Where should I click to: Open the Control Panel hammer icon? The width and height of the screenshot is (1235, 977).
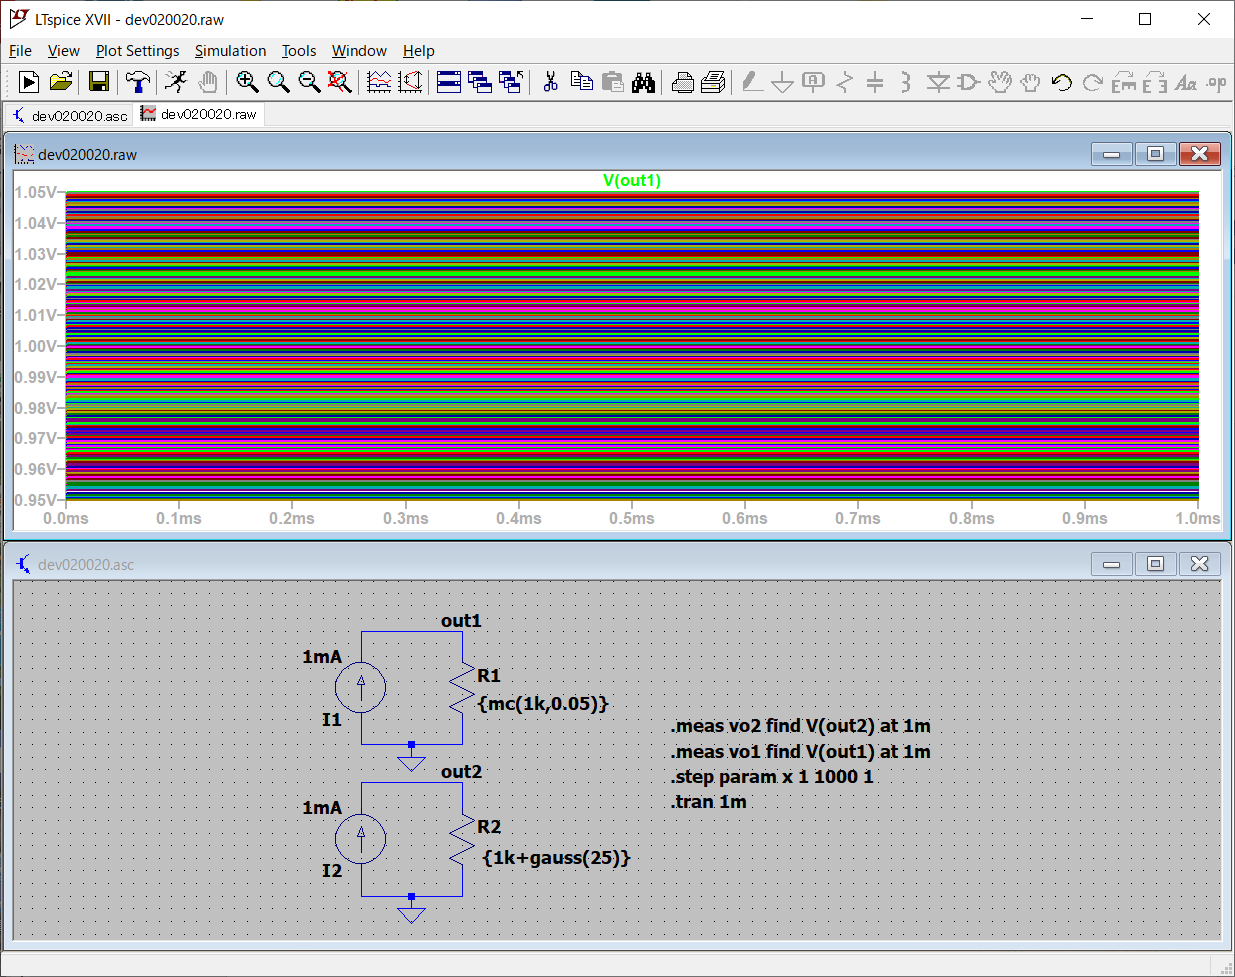pyautogui.click(x=138, y=82)
